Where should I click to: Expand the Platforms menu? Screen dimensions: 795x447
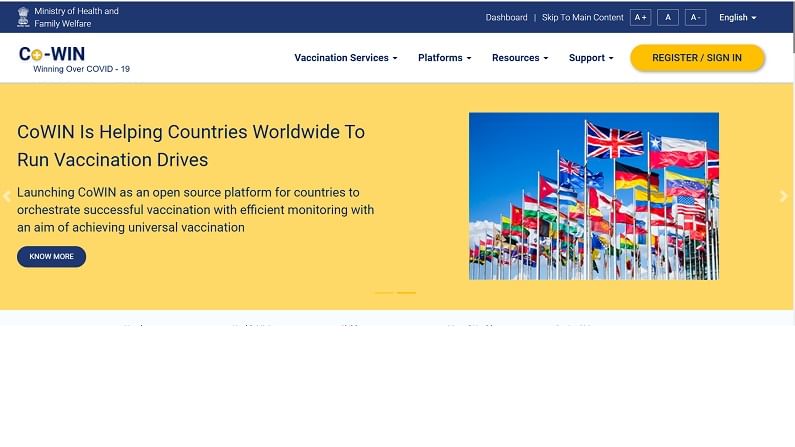(445, 58)
